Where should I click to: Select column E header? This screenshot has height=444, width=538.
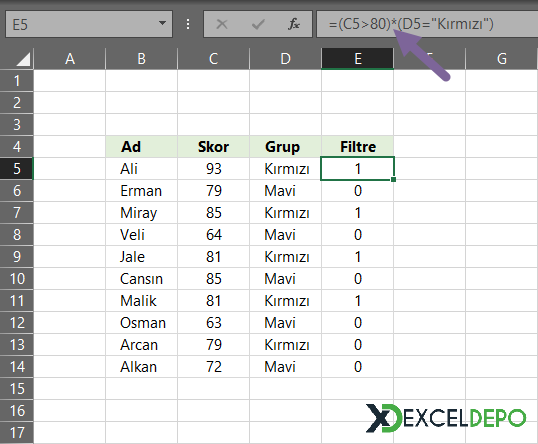pos(358,59)
